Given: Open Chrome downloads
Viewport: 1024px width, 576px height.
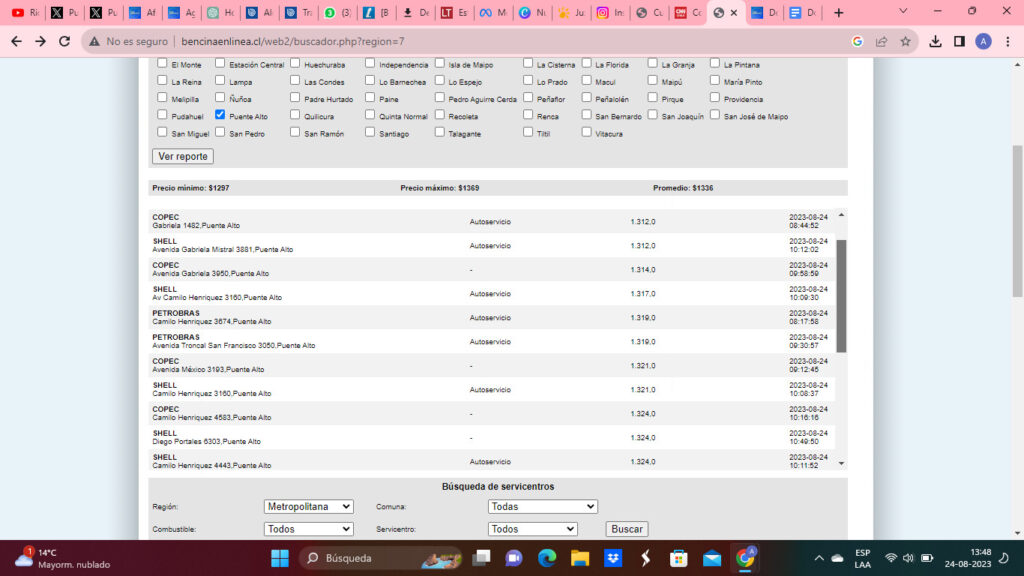Looking at the screenshot, I should [935, 41].
